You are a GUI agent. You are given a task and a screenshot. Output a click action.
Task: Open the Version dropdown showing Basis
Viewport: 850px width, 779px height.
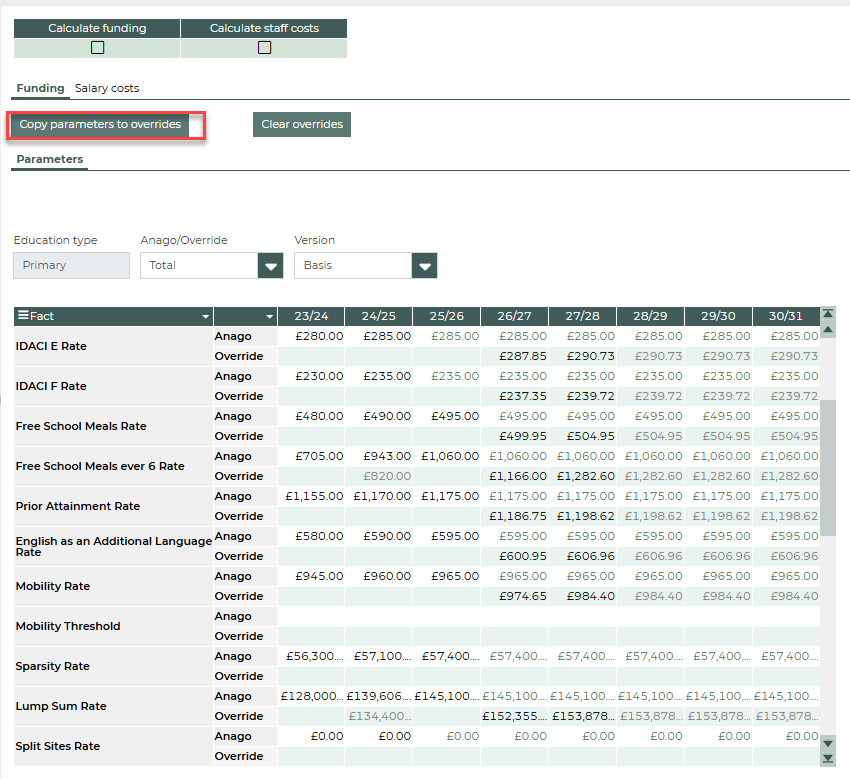(425, 265)
